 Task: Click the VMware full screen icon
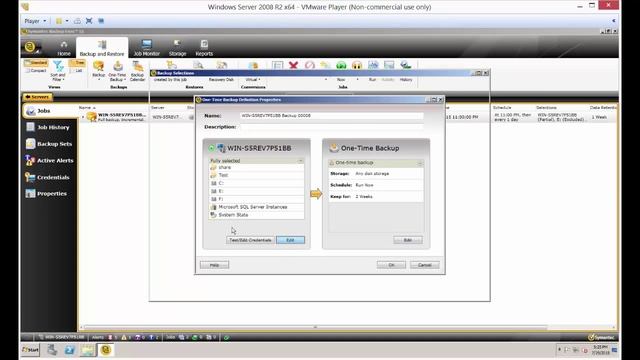click(89, 21)
